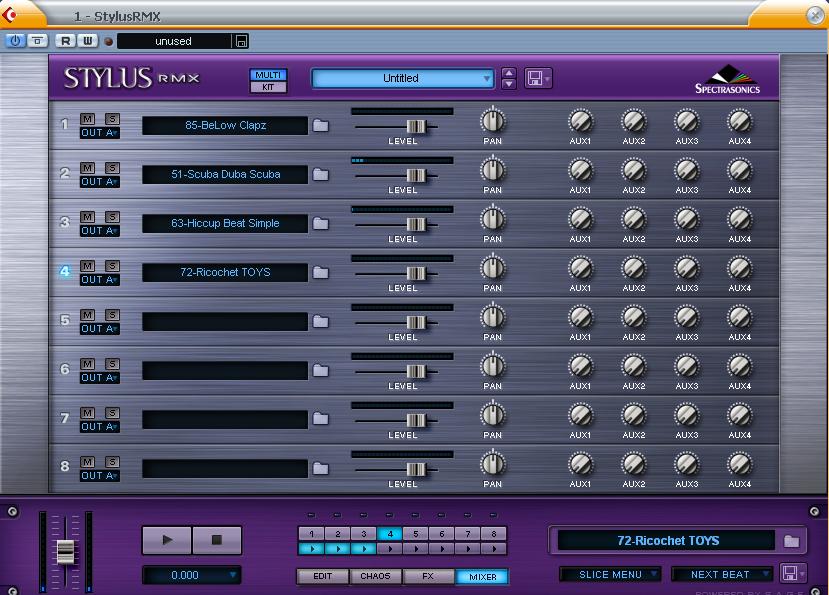Viewport: 829px width, 595px height.
Task: Open the 0.000 tempo value dropdown
Action: pos(191,575)
